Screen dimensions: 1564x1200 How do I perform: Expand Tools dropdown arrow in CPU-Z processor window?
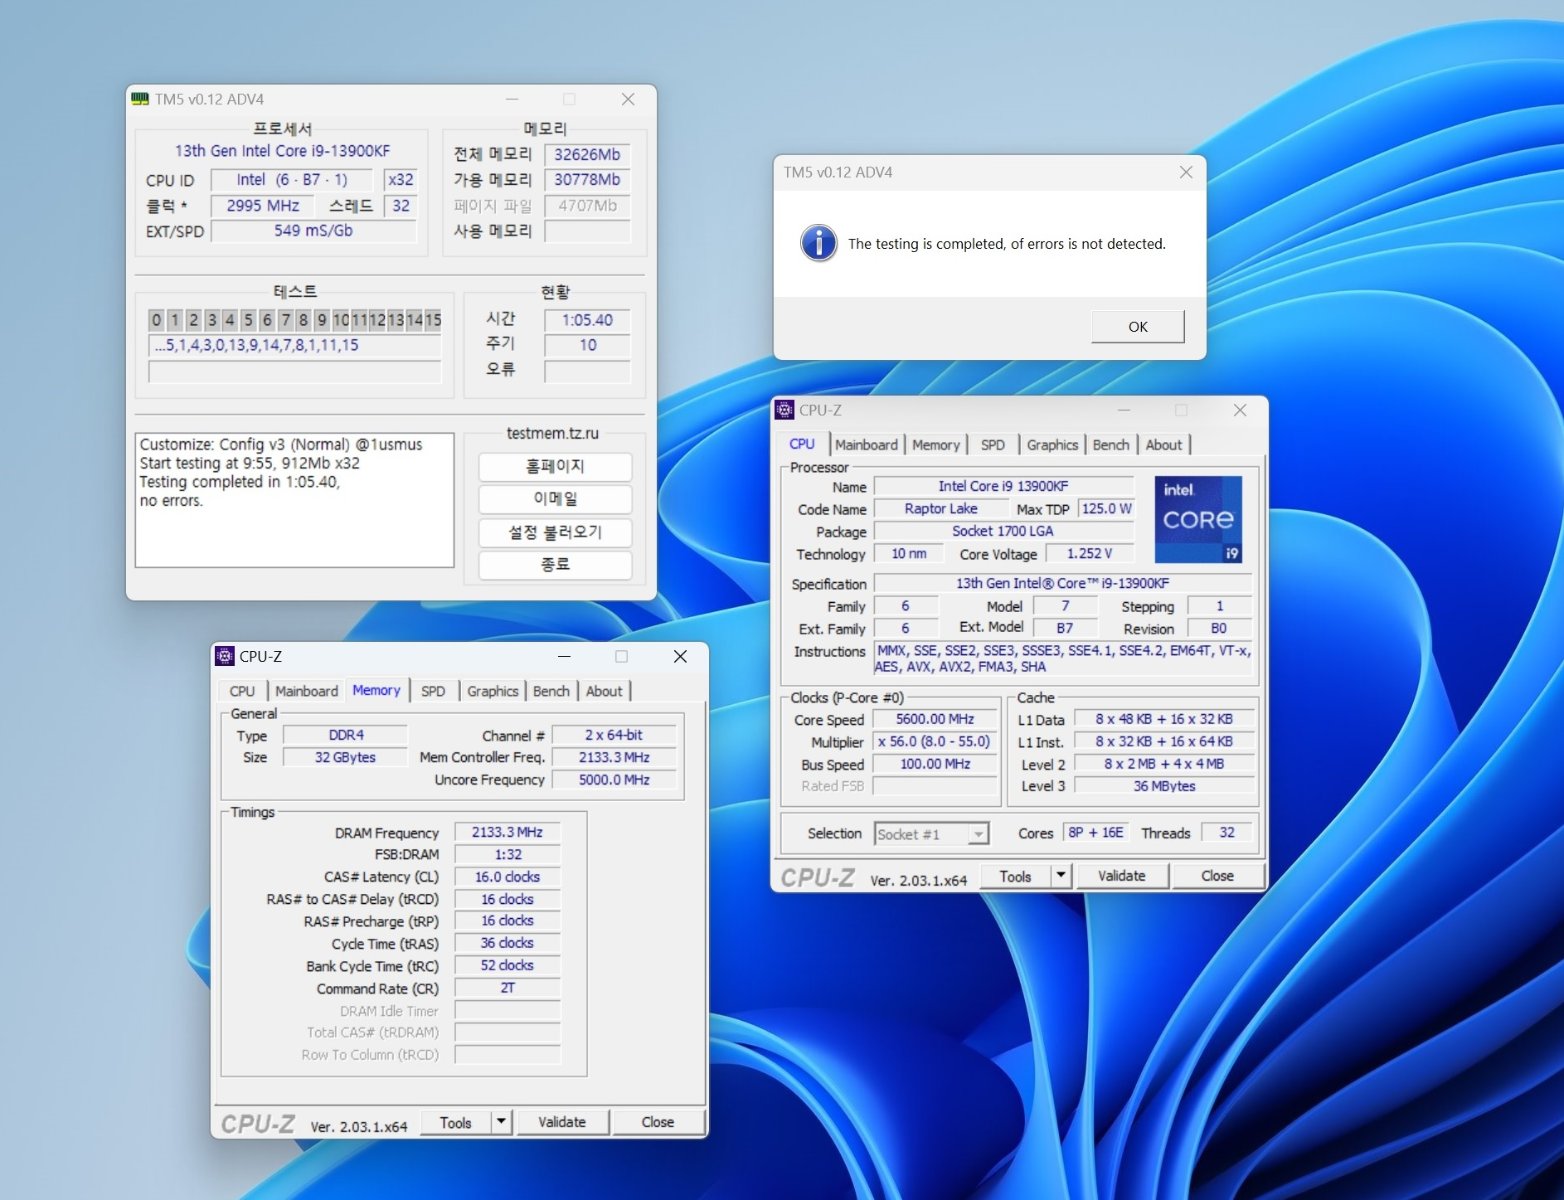1061,876
